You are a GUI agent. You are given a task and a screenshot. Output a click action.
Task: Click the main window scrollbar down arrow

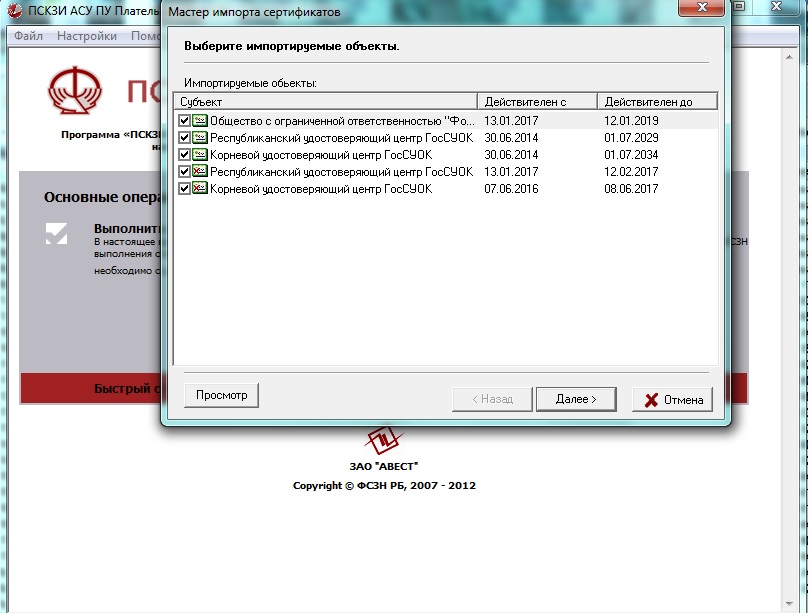(x=789, y=604)
